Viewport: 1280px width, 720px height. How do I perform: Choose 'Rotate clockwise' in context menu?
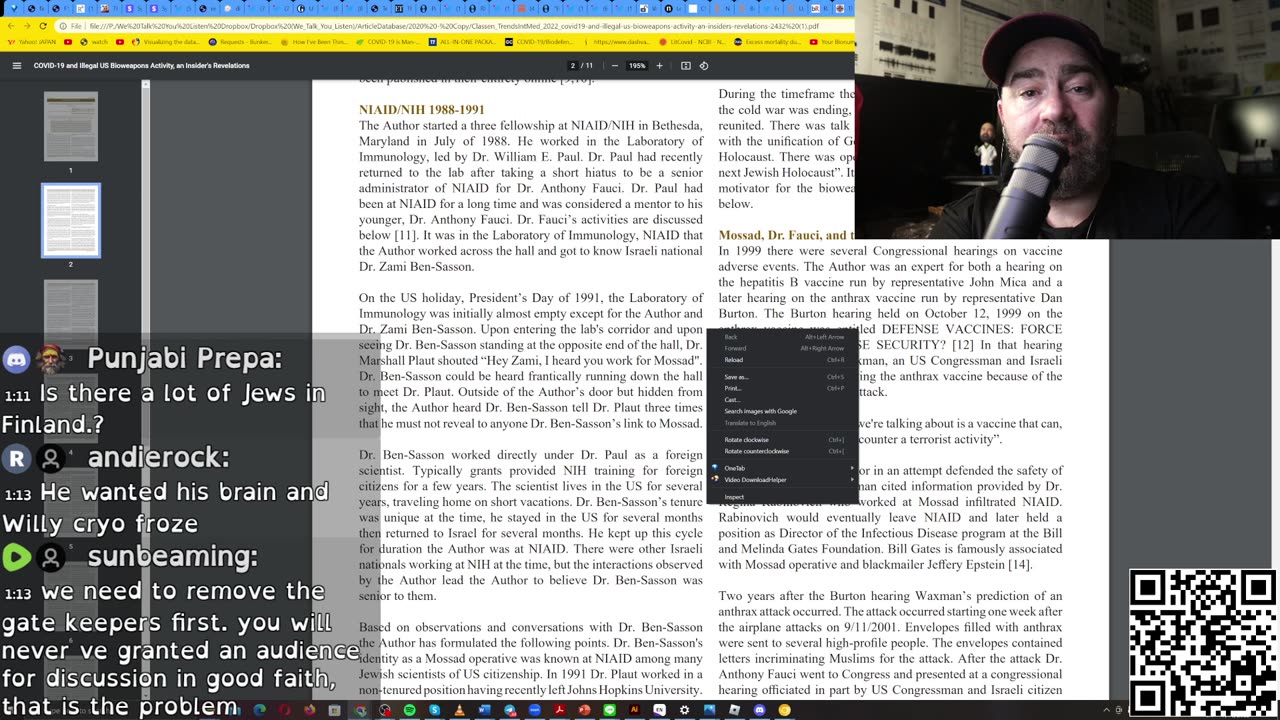click(x=782, y=440)
